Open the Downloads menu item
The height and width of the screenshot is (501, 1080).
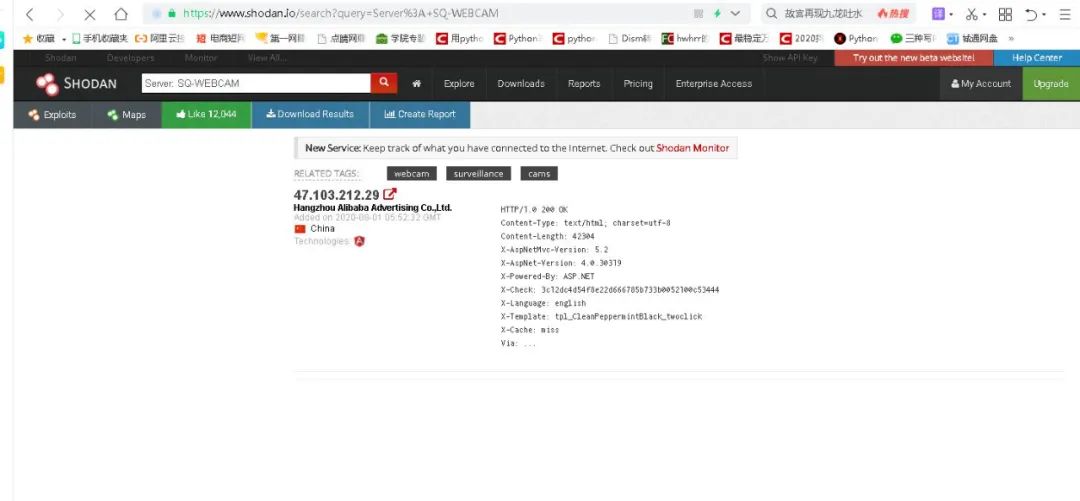[x=521, y=83]
